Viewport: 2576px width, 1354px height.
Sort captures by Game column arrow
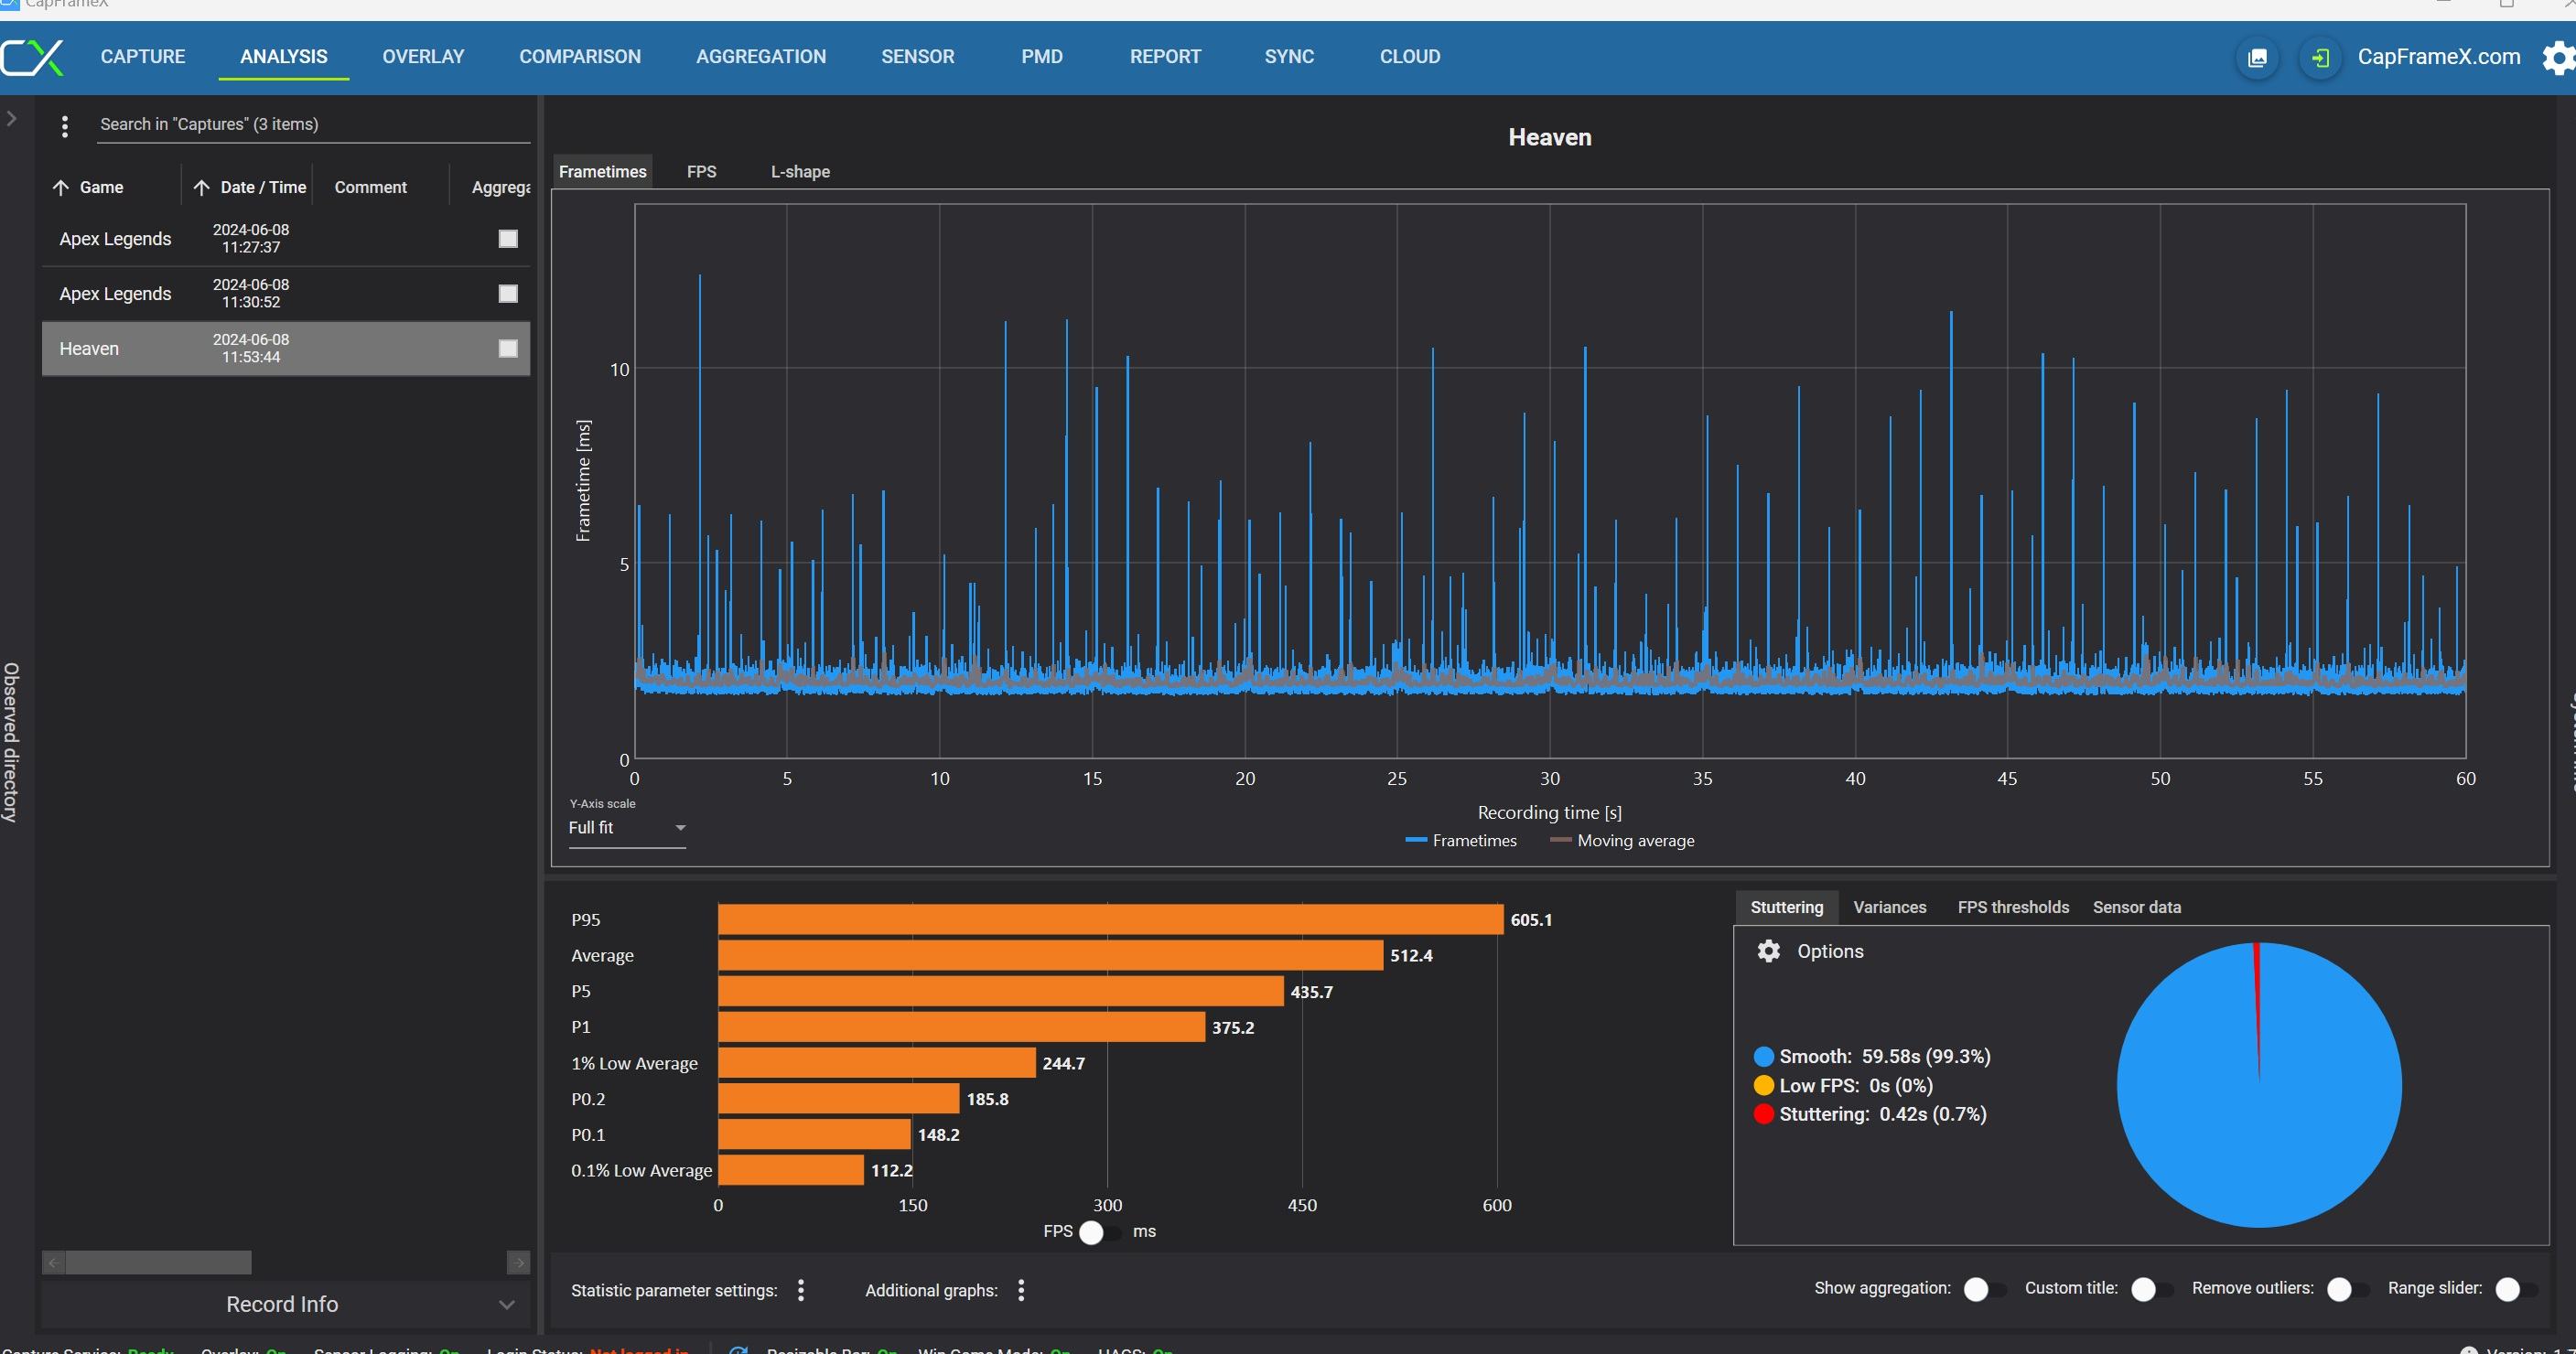[x=61, y=187]
